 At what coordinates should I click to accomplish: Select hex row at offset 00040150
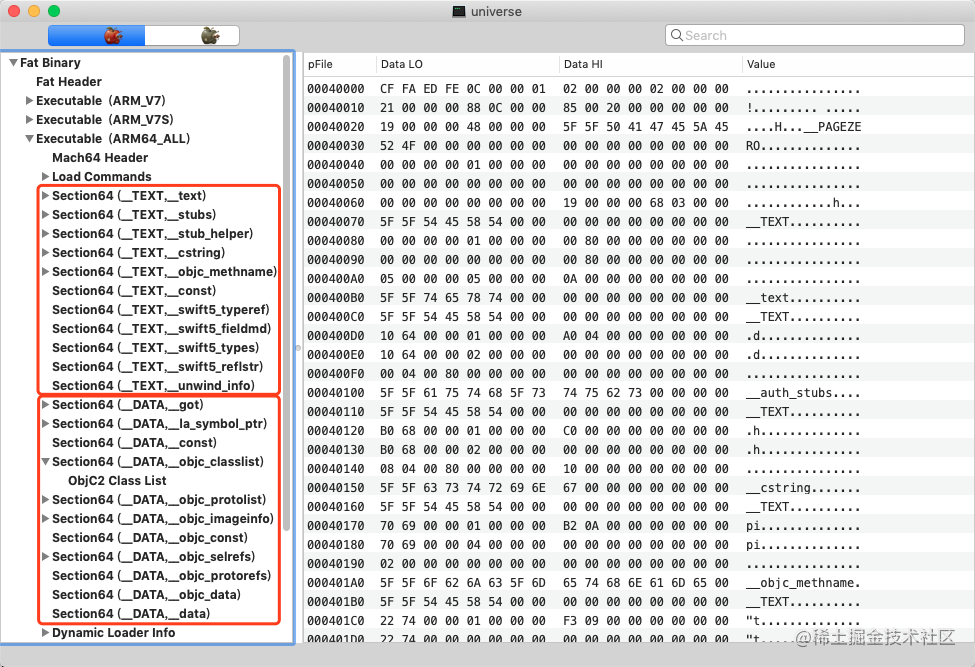(639, 488)
